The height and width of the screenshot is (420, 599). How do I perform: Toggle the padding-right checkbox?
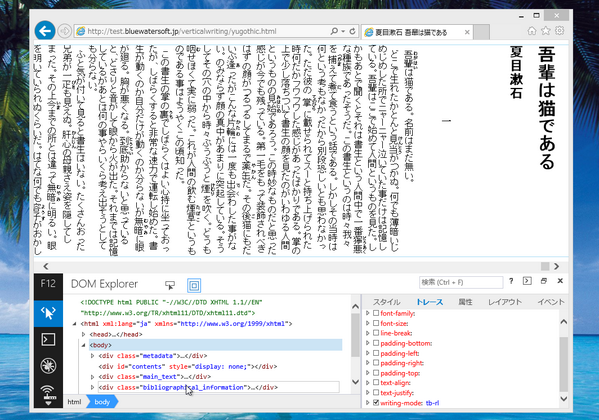(x=376, y=363)
